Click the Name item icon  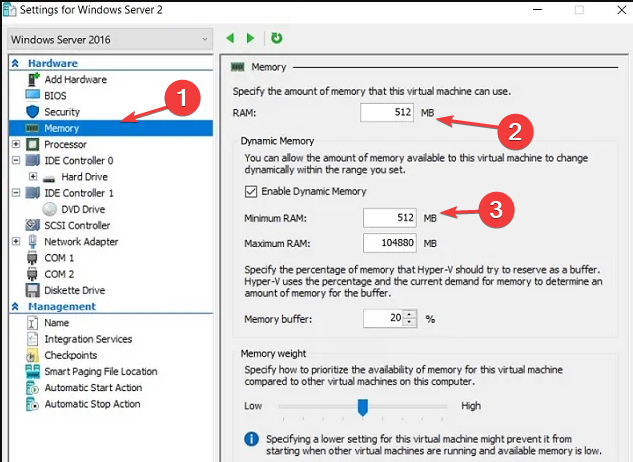coord(32,323)
